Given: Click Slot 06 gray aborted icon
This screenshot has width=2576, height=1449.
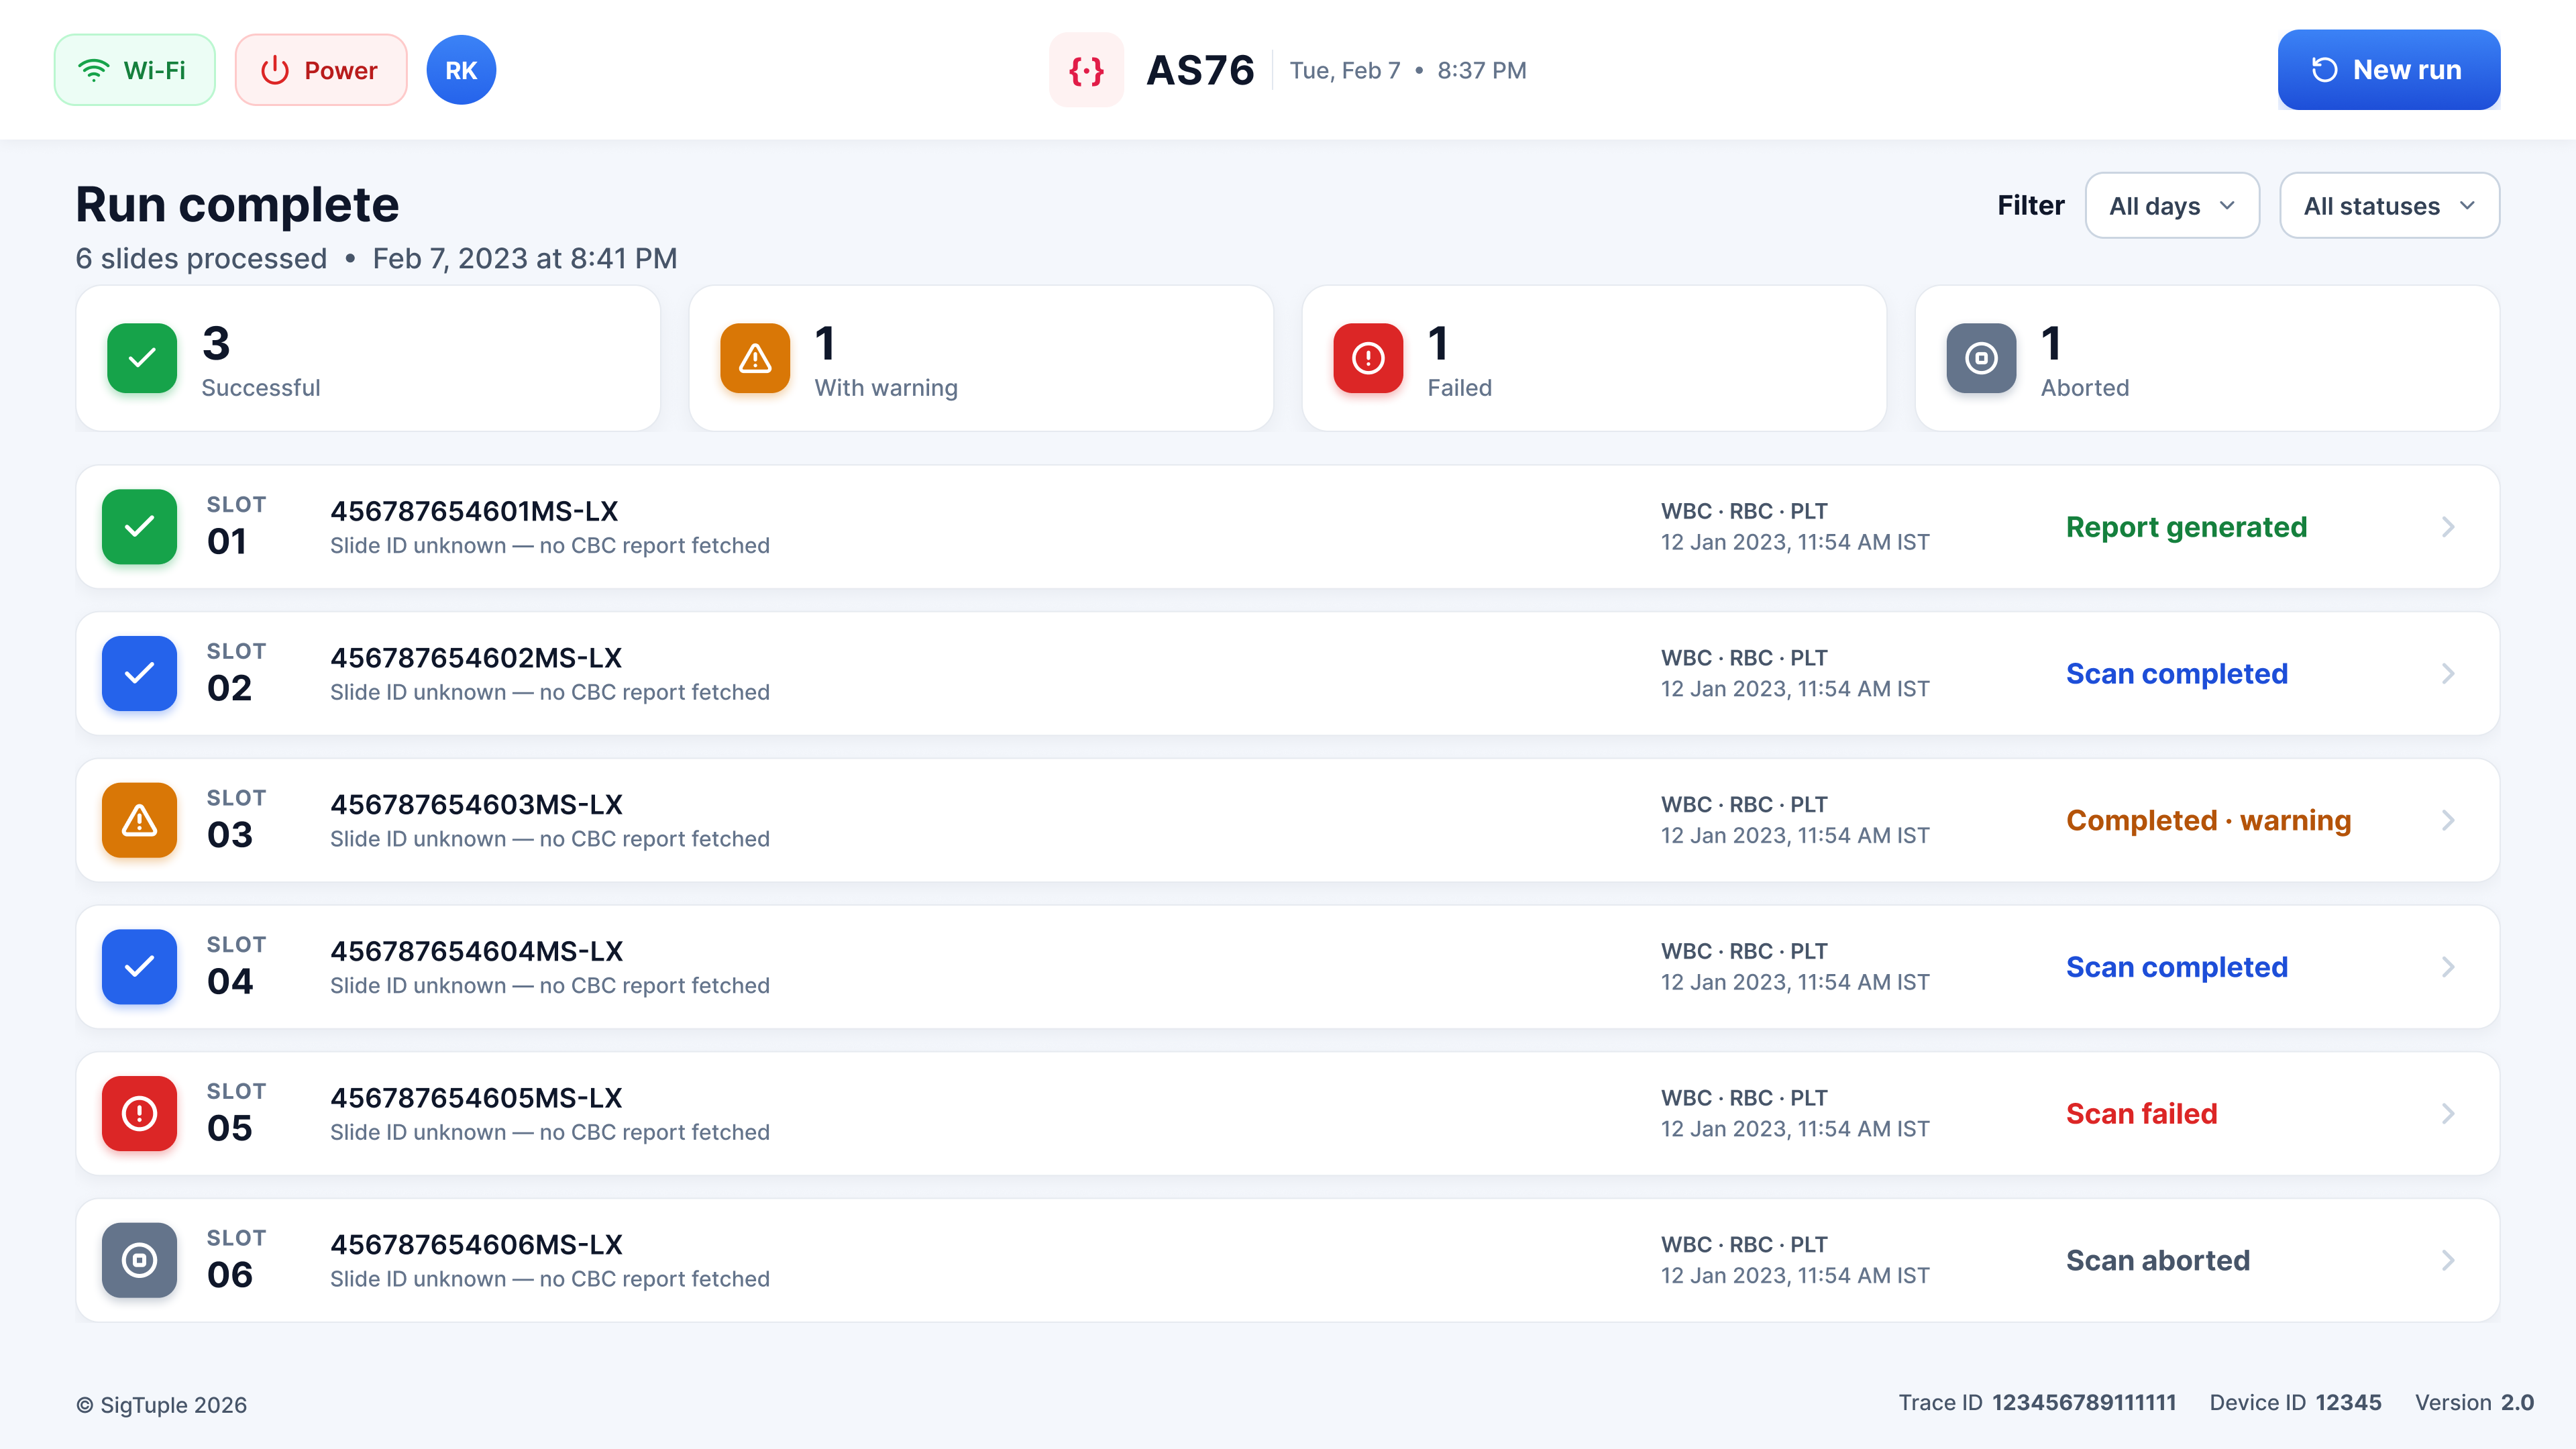Looking at the screenshot, I should click(x=139, y=1260).
